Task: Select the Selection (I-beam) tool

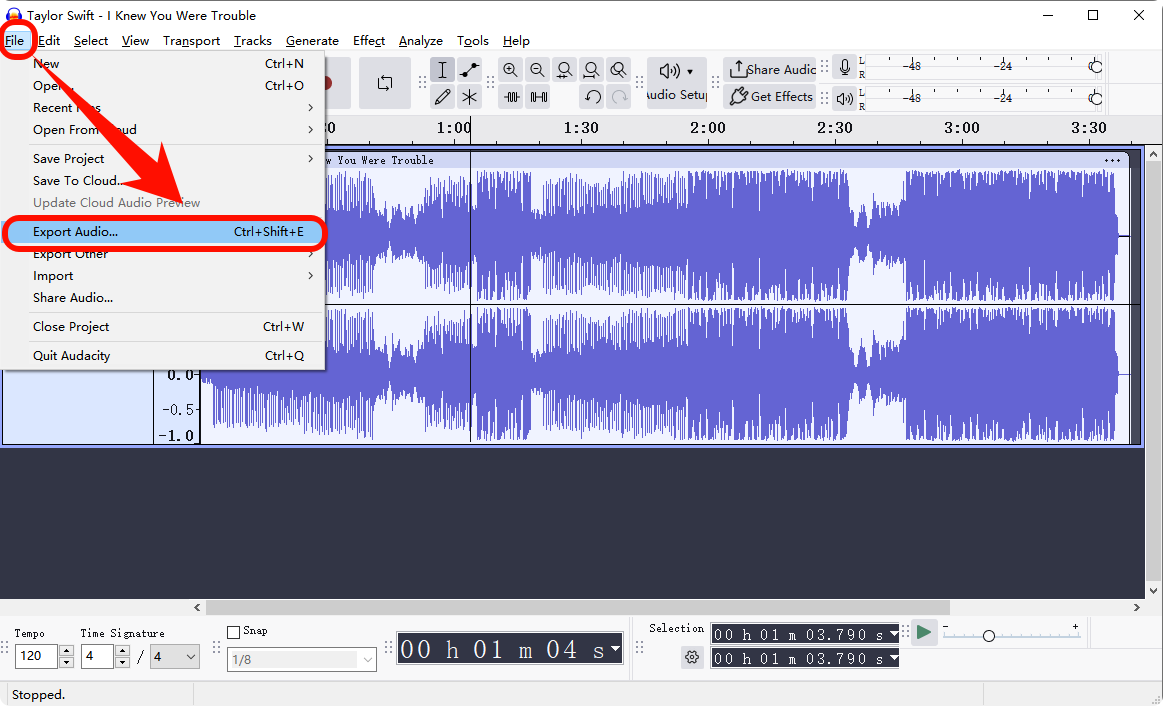Action: pos(442,70)
